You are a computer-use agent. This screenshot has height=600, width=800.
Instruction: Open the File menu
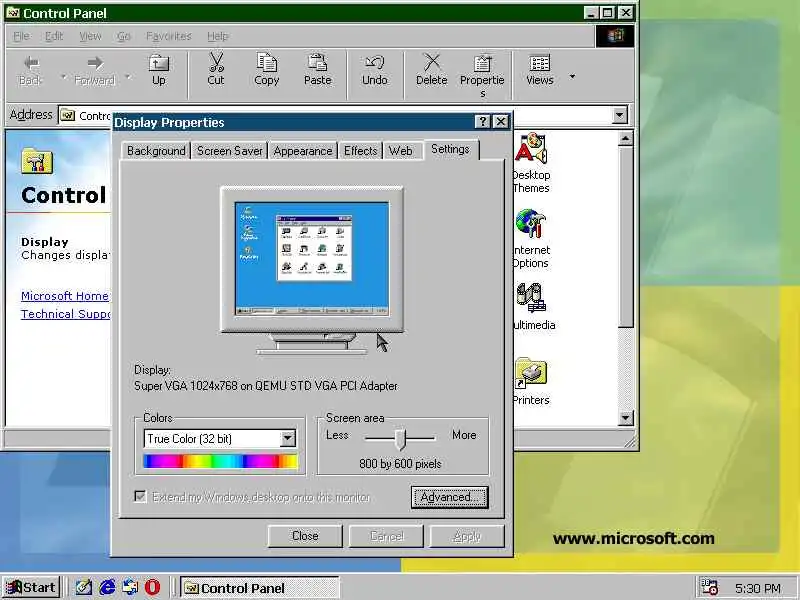(21, 36)
